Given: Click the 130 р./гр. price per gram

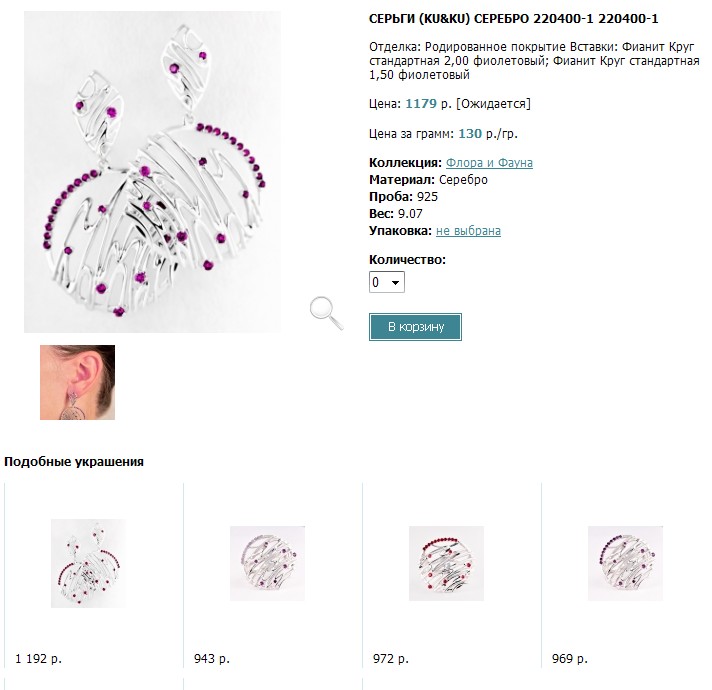Looking at the screenshot, I should click(x=488, y=134).
